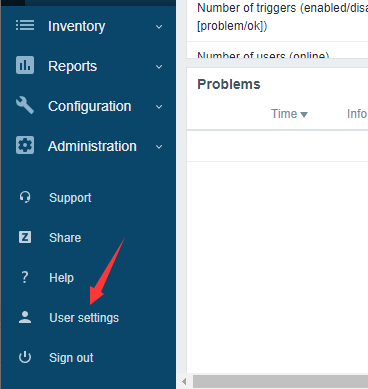Click the Sign out power icon
368x389 pixels.
click(25, 357)
